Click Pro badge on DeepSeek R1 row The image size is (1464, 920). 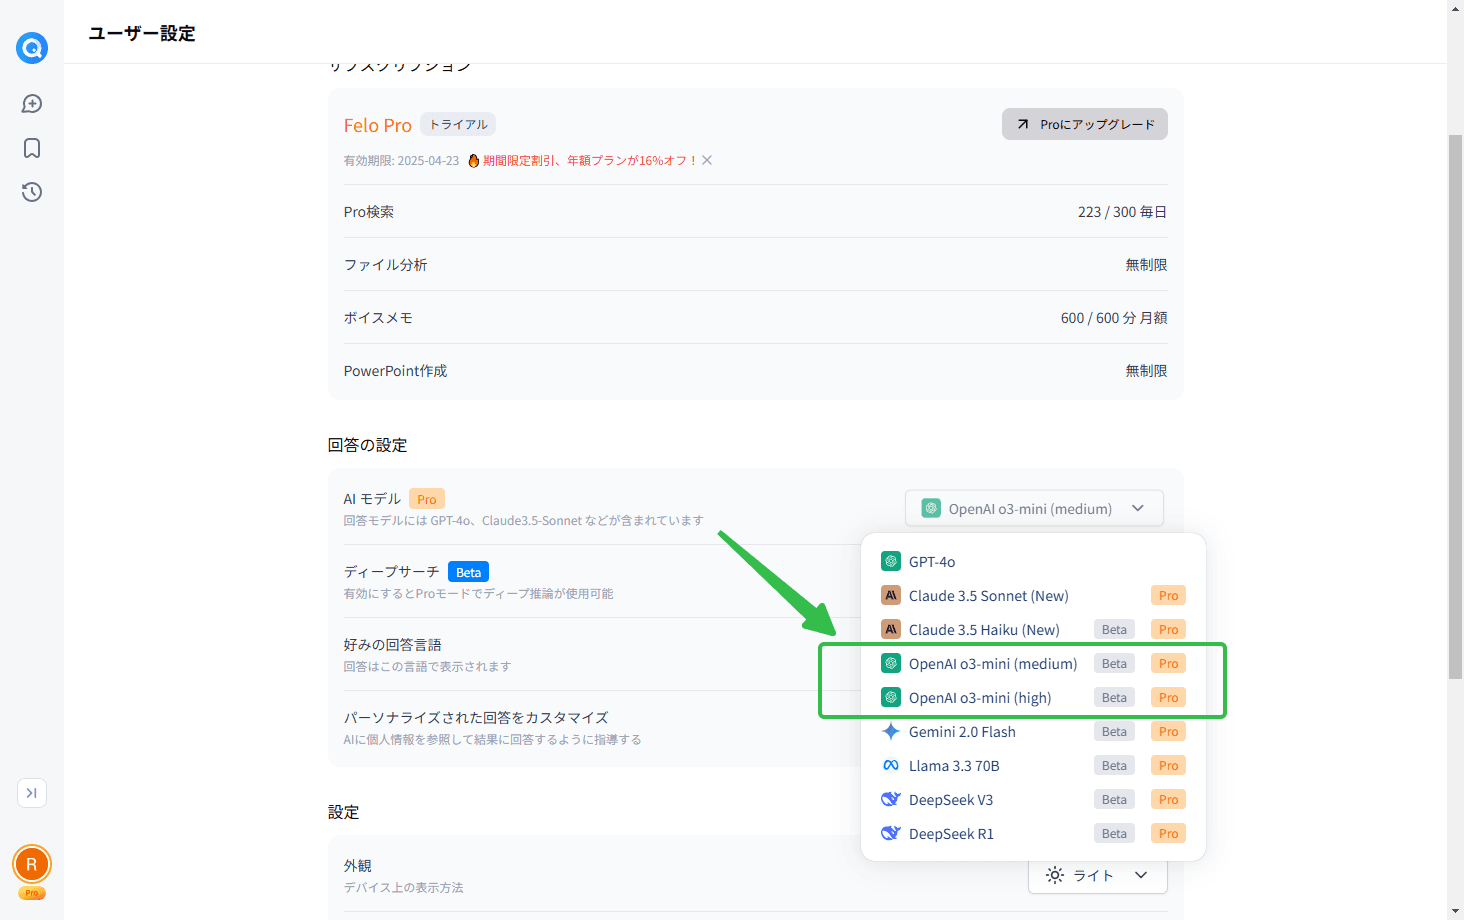tap(1168, 834)
